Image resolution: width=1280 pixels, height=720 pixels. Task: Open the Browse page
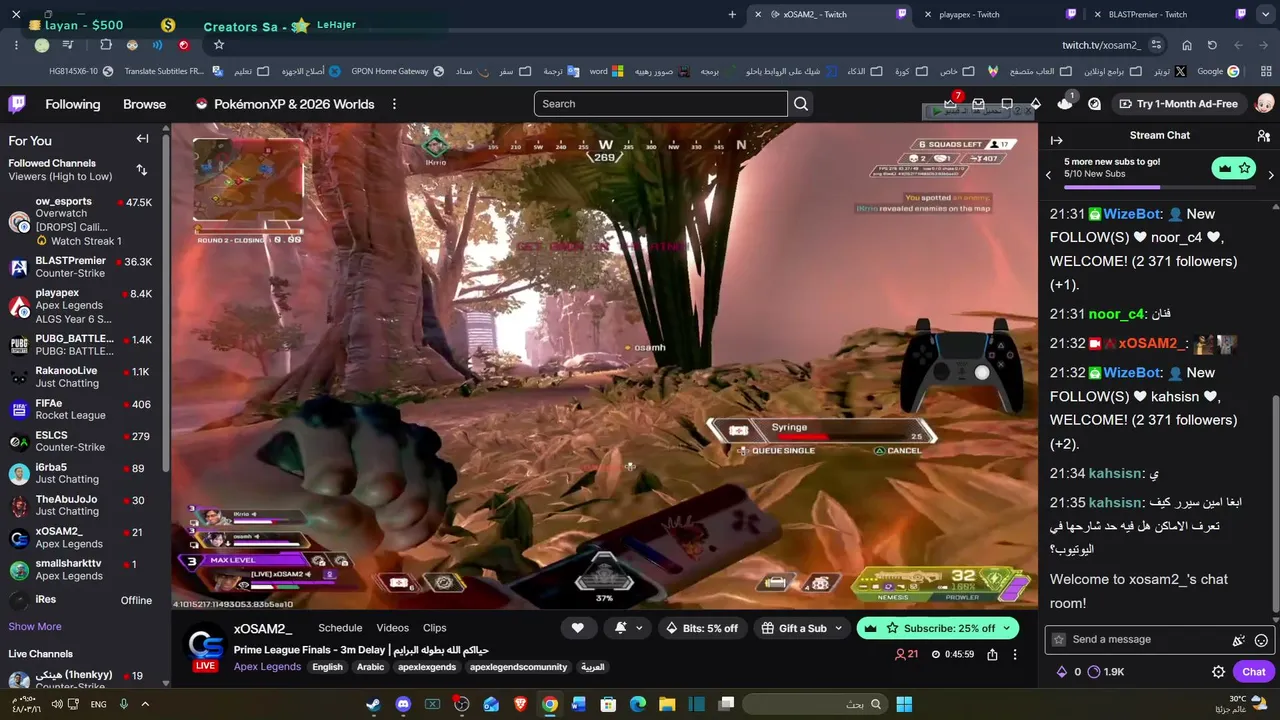point(144,104)
